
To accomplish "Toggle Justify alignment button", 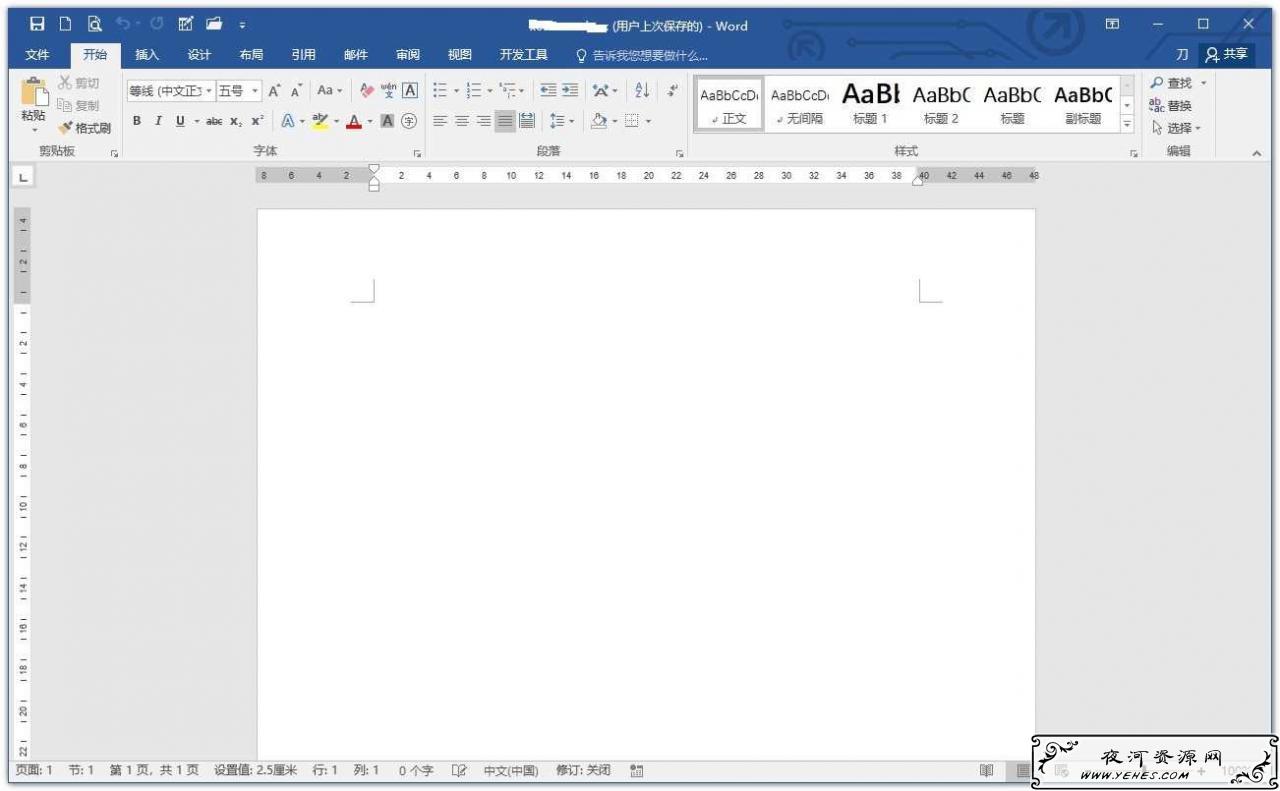I will tap(505, 121).
